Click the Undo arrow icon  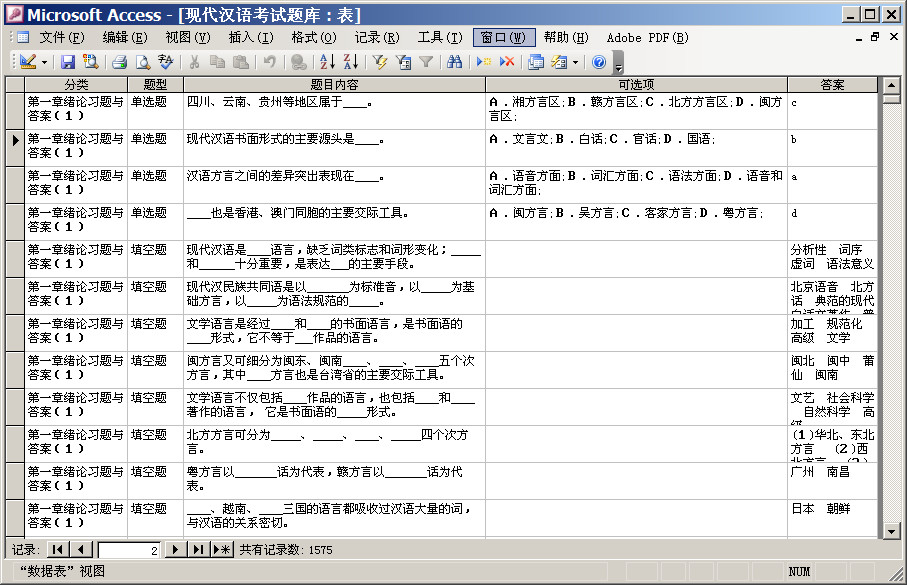(270, 61)
